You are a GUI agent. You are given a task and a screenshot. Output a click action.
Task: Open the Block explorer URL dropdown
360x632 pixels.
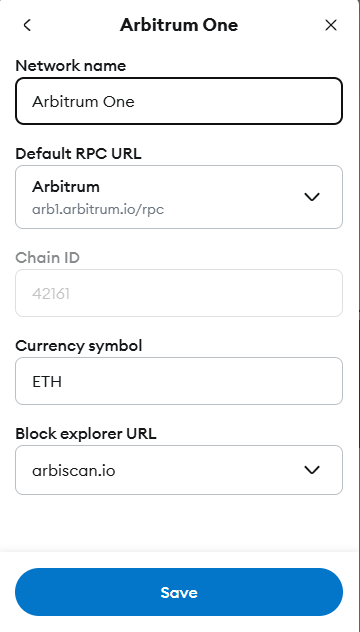[179, 470]
